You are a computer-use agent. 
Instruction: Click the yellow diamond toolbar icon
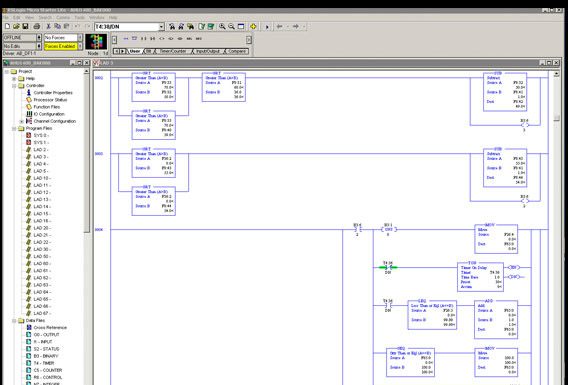point(253,26)
